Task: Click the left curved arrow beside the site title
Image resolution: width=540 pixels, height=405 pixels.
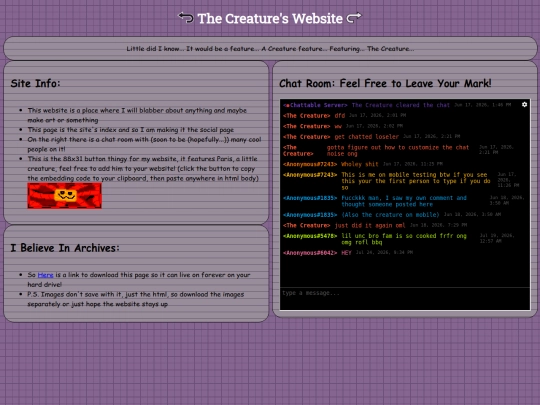Action: 186,18
